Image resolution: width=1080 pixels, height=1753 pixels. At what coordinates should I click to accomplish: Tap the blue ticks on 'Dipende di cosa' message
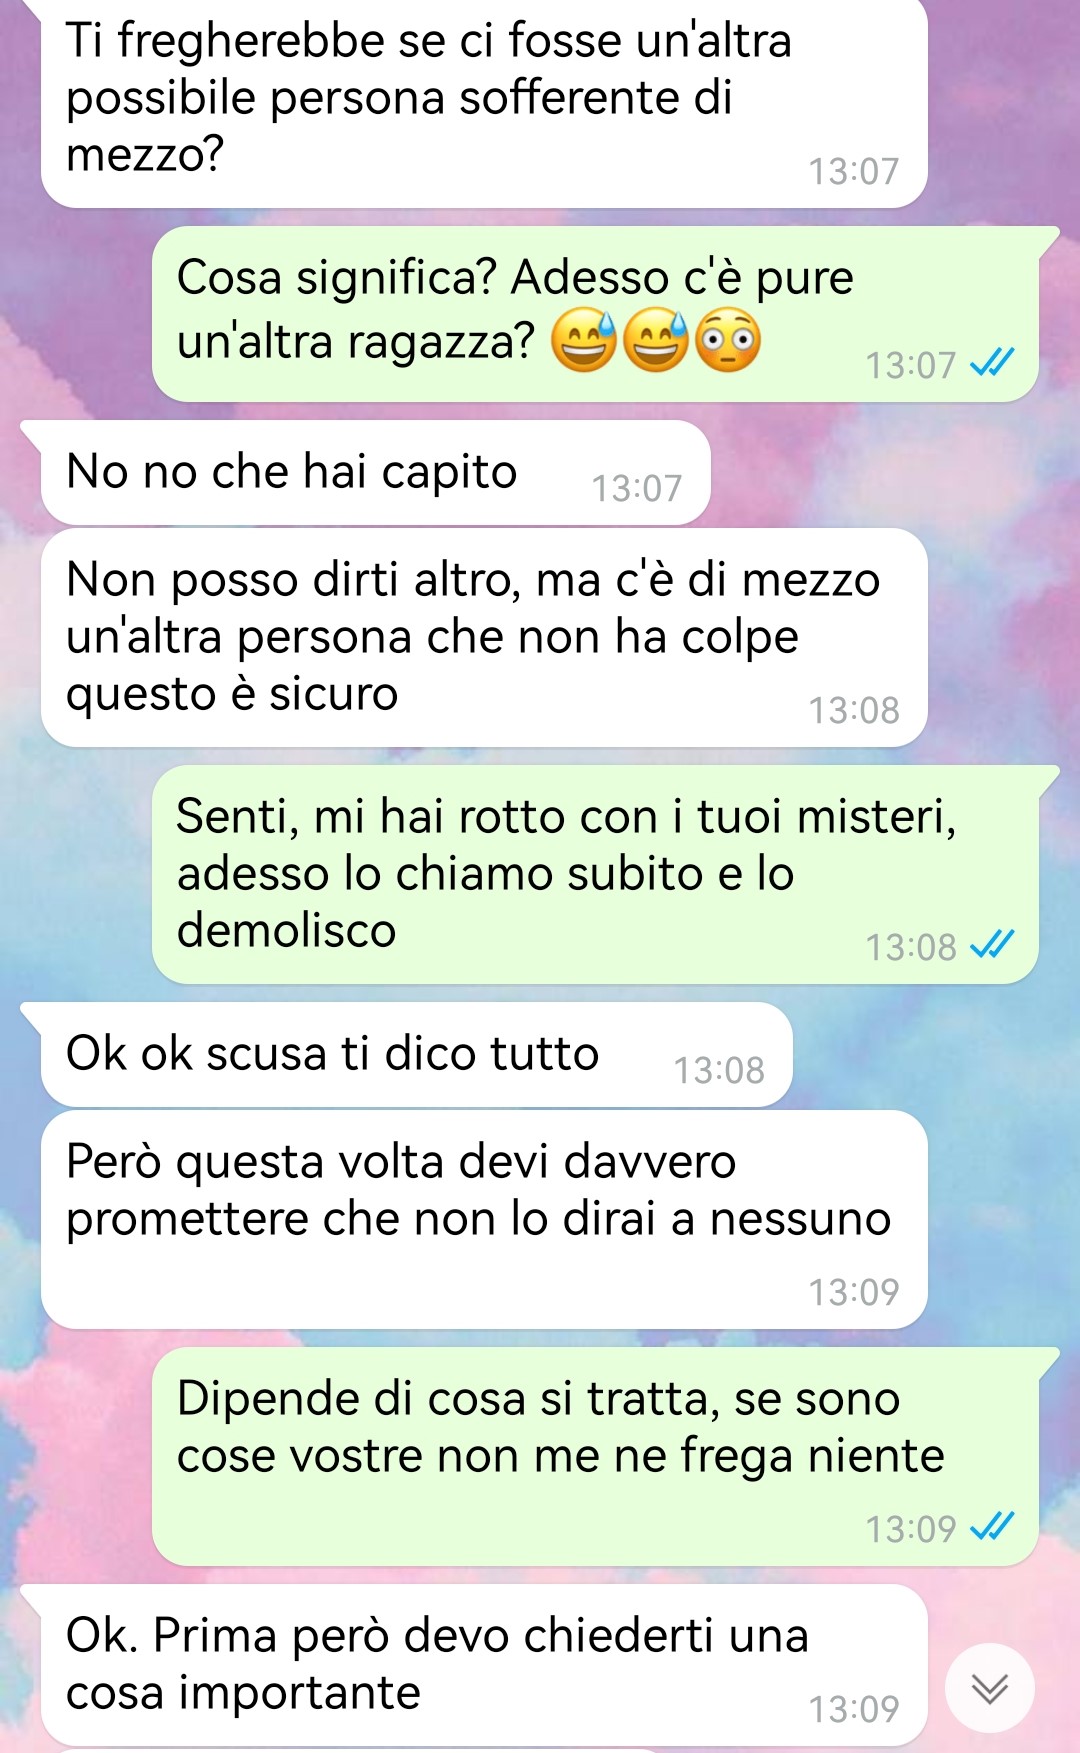(993, 1527)
